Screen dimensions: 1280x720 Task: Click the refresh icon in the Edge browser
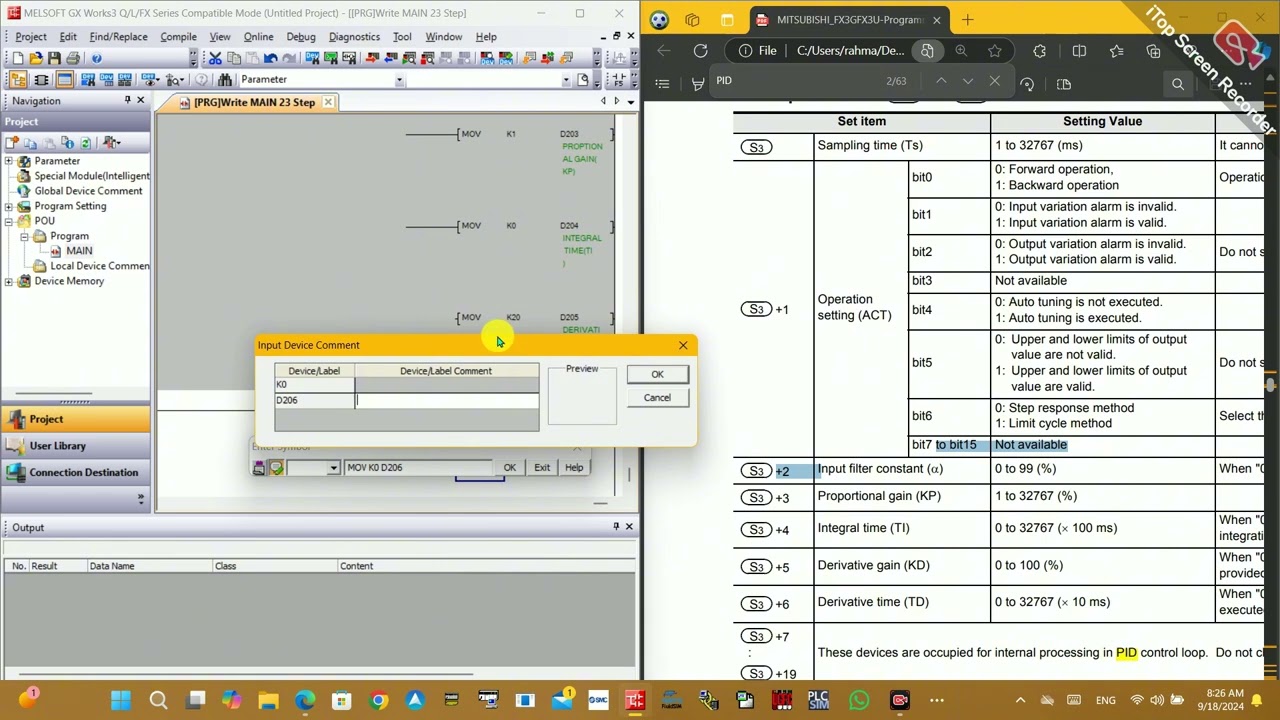tap(700, 51)
